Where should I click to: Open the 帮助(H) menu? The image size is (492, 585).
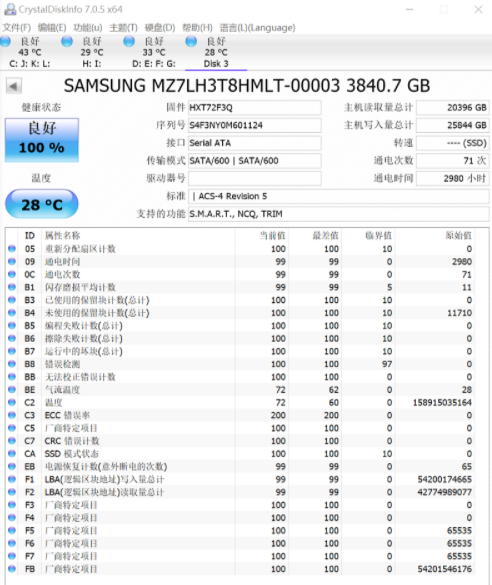point(197,28)
